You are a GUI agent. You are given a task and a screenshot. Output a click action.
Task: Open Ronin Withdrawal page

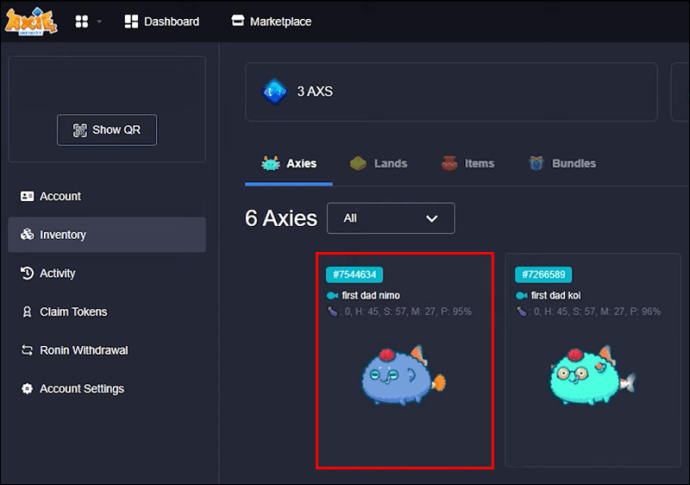pos(107,350)
